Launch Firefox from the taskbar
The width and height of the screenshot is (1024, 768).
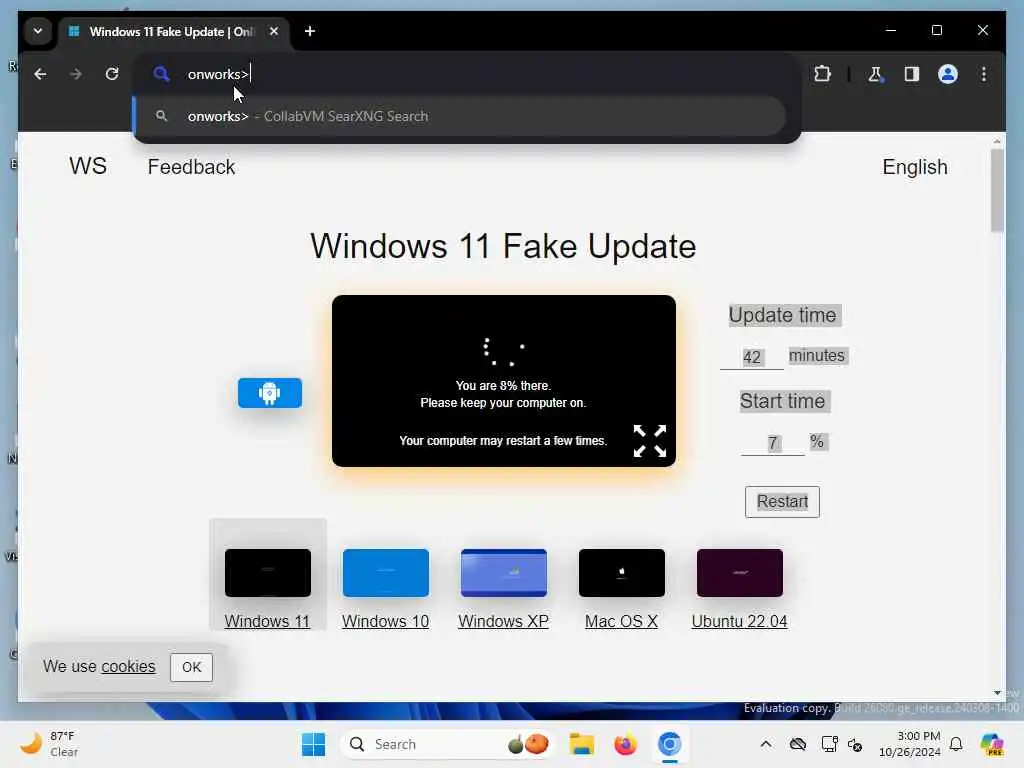point(626,744)
